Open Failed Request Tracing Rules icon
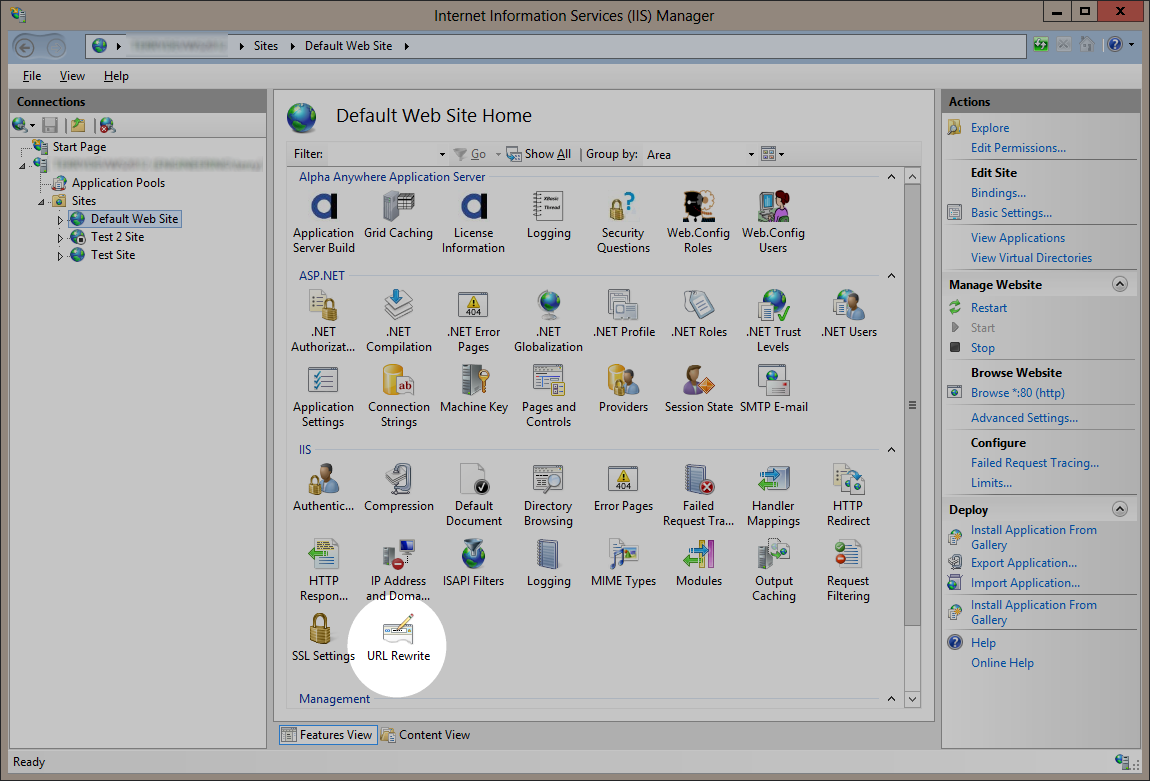The image size is (1150, 781). [x=698, y=495]
